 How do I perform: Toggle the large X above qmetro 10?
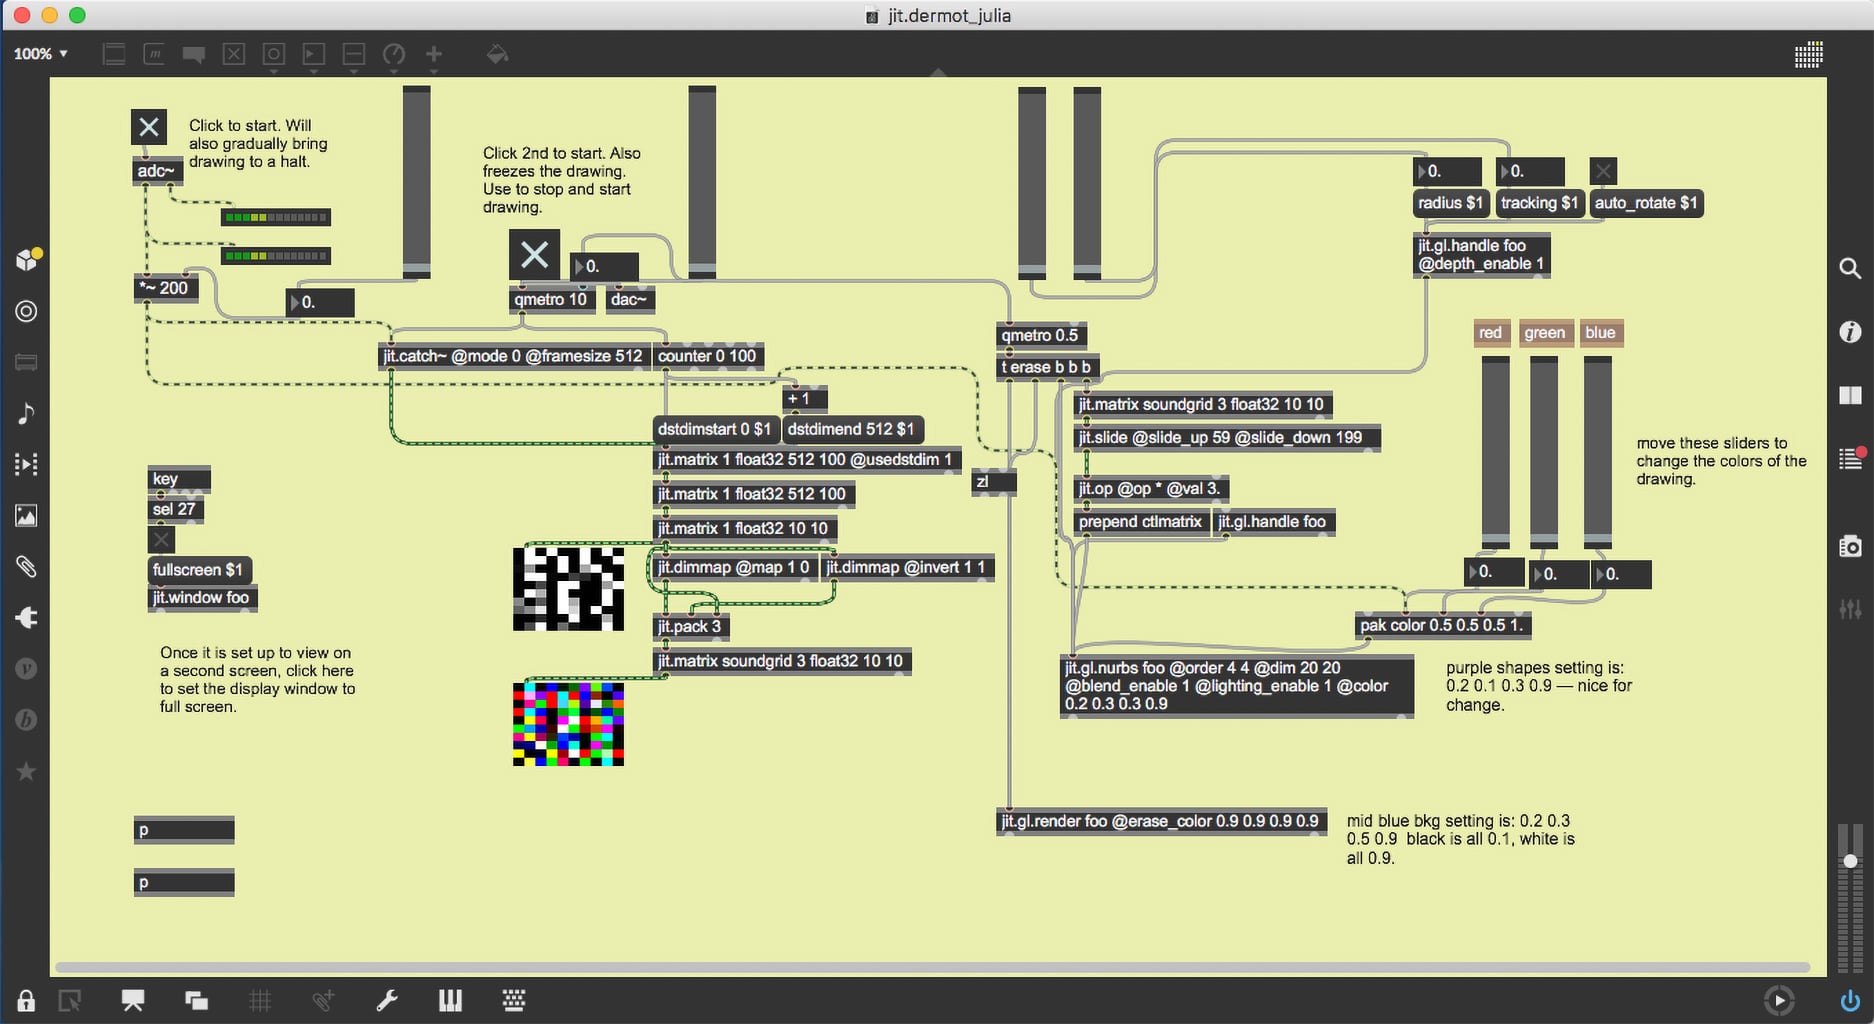[534, 254]
